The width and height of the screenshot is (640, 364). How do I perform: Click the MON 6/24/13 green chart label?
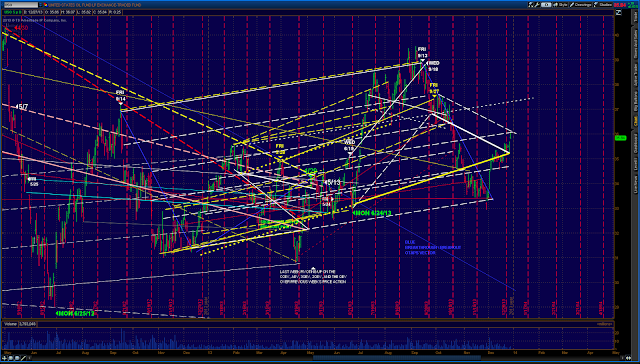pyautogui.click(x=372, y=213)
